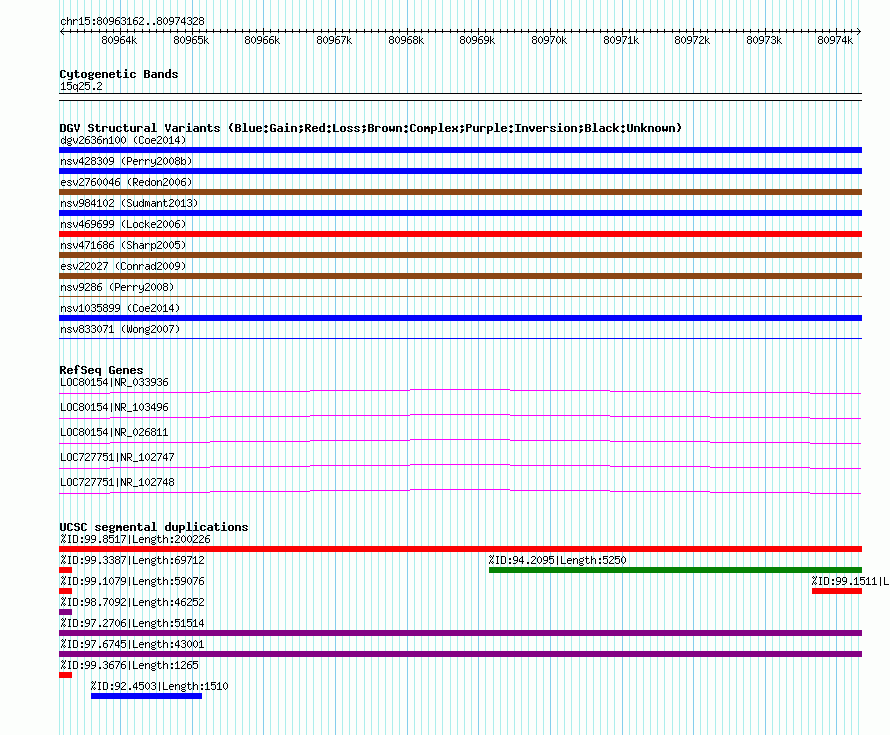The width and height of the screenshot is (890, 735).
Task: Open the nsv9286 (Perry2008) variant label
Action: pyautogui.click(x=117, y=287)
